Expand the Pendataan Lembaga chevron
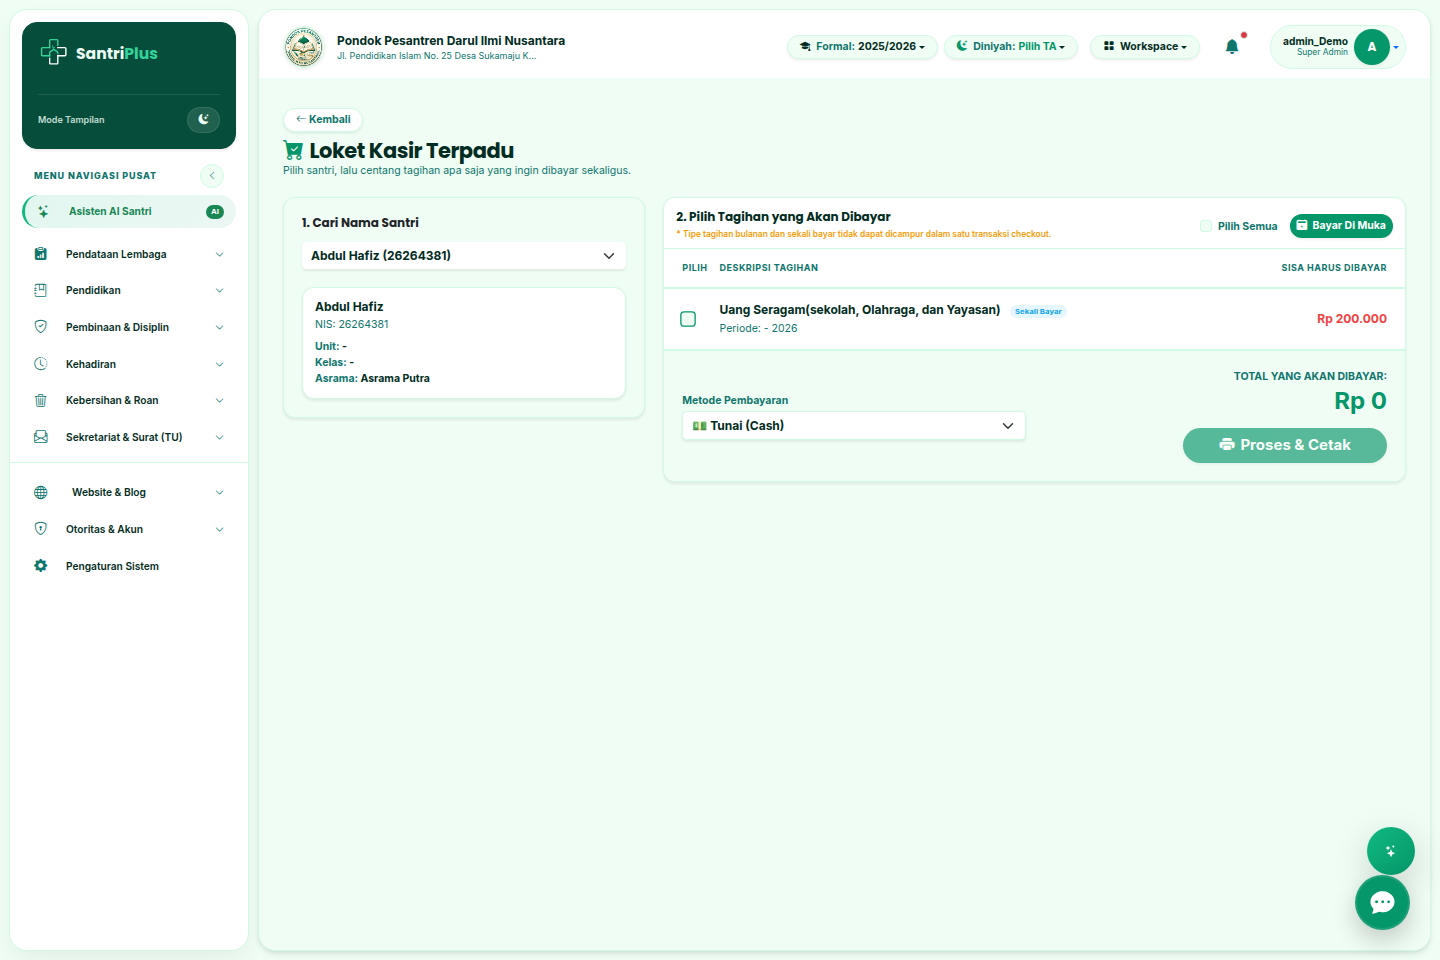1440x960 pixels. pyautogui.click(x=219, y=255)
